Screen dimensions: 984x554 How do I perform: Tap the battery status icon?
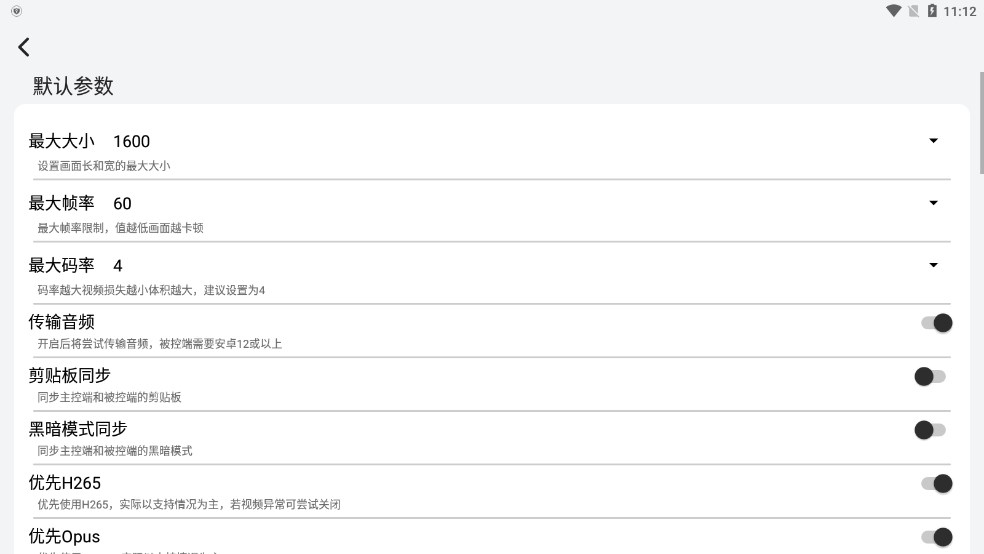click(932, 11)
